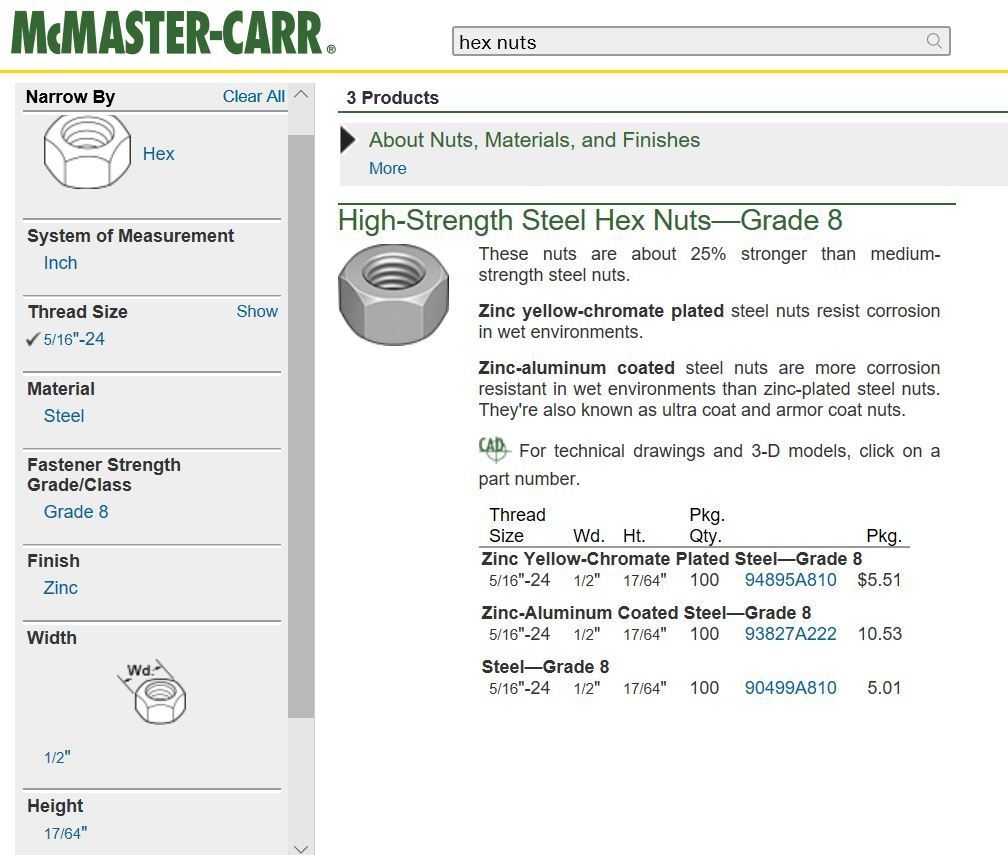
Task: Select the Inch system of measurement
Action: pos(60,263)
